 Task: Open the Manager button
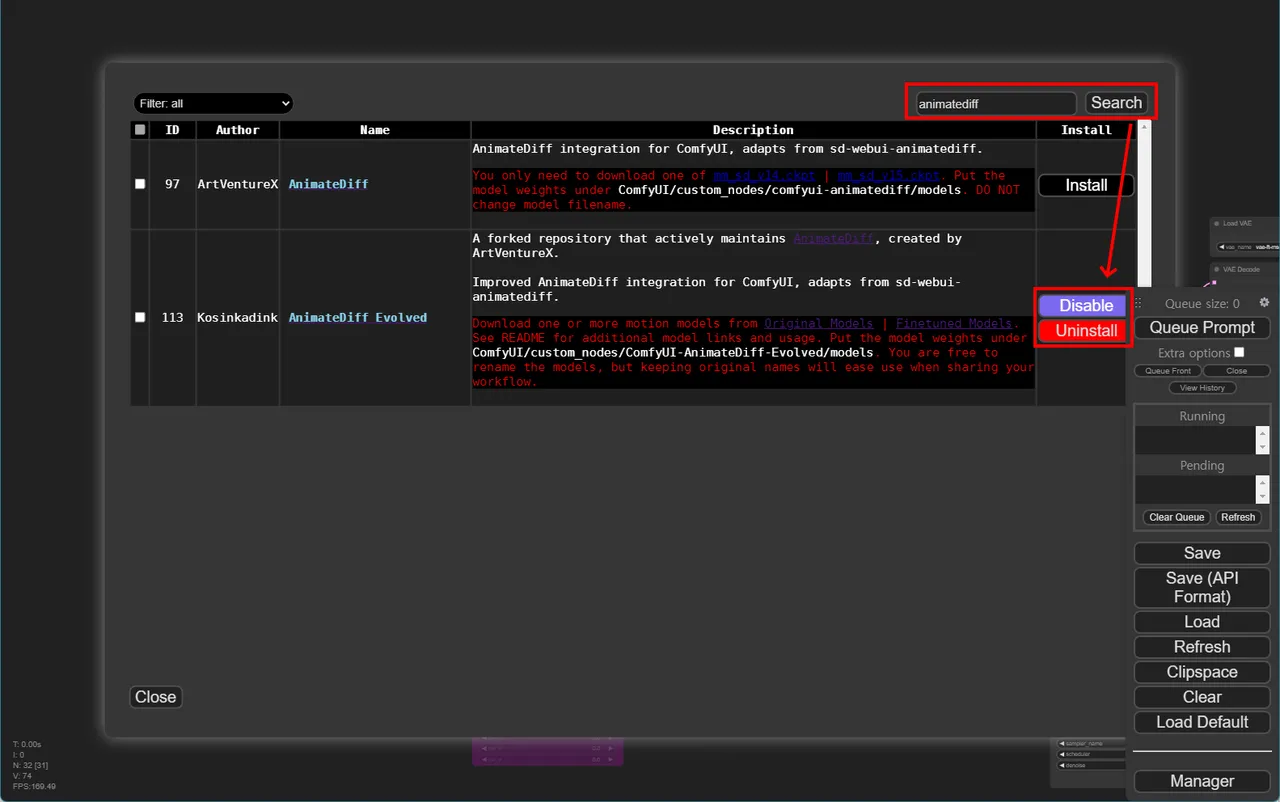click(x=1202, y=781)
